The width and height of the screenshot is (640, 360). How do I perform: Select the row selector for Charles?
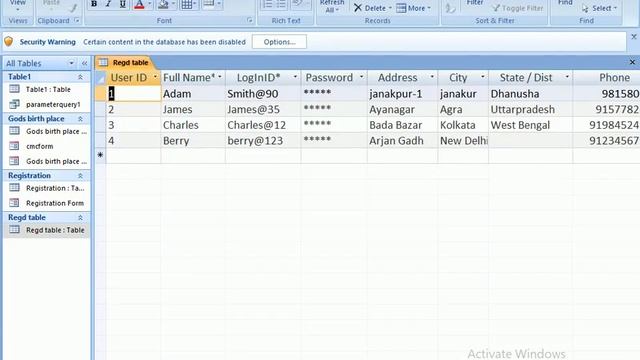(100, 125)
